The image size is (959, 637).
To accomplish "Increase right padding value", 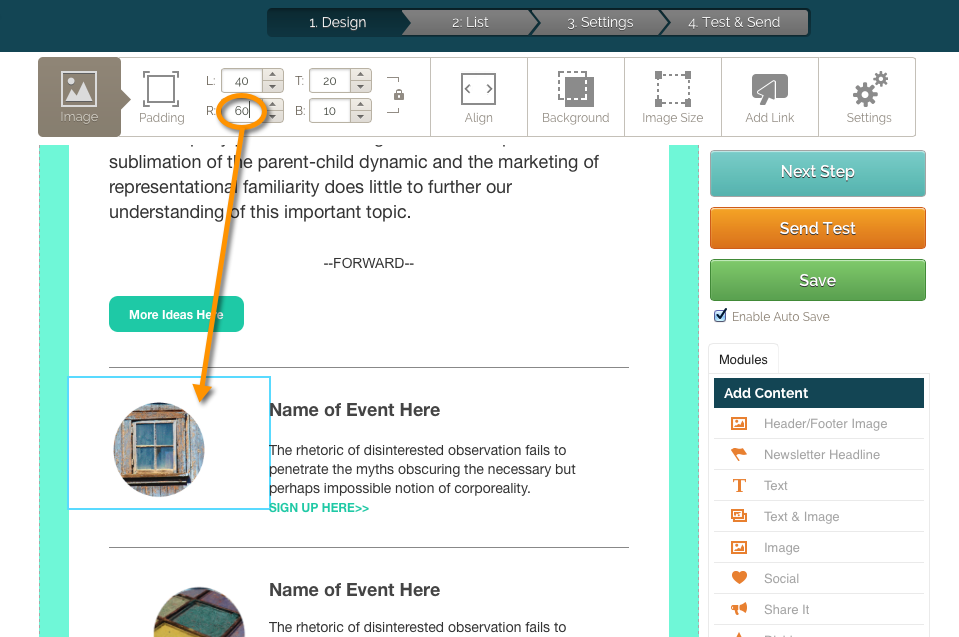I will pyautogui.click(x=274, y=105).
